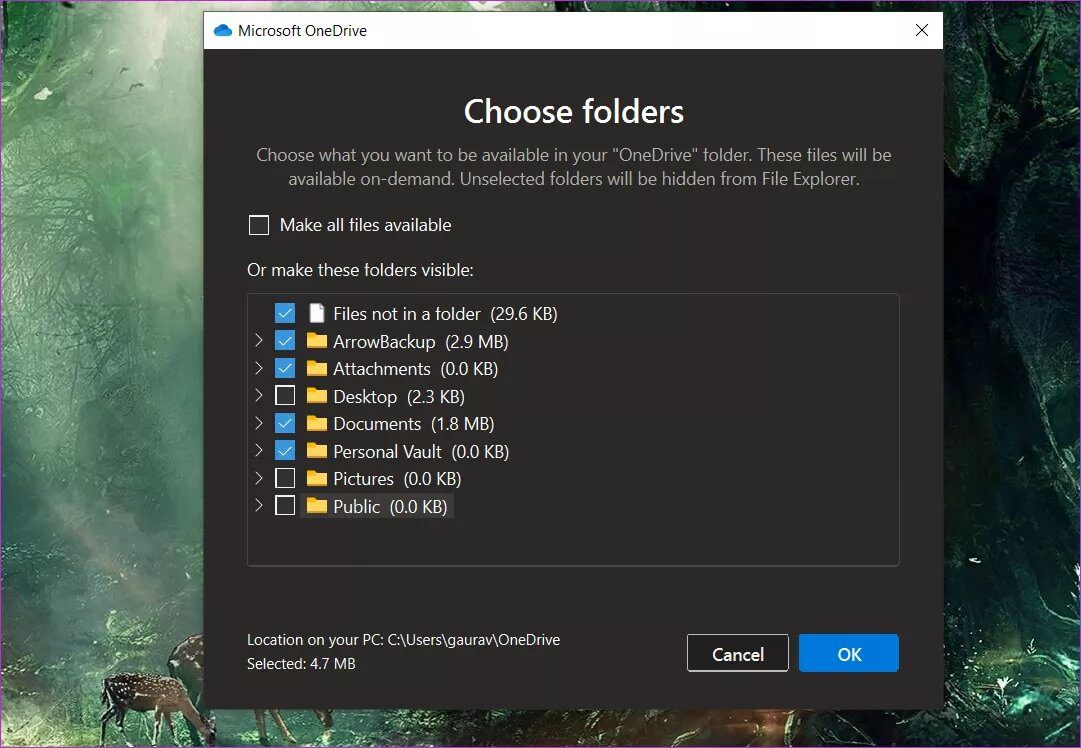Click the Microsoft OneDrive title text
This screenshot has height=748, width=1081.
pos(302,30)
